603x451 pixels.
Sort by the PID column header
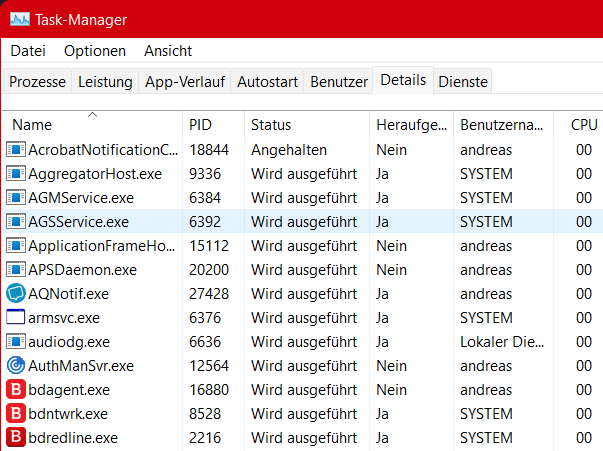click(200, 125)
